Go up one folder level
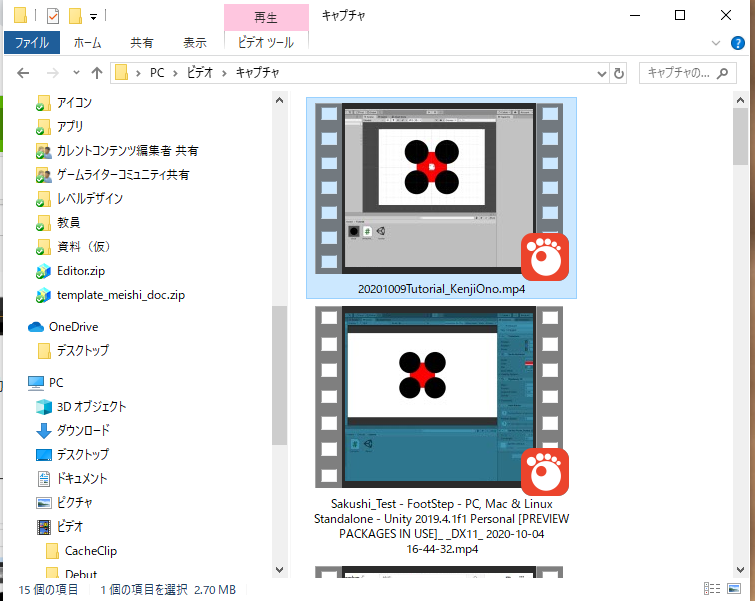The width and height of the screenshot is (755, 601). point(97,73)
